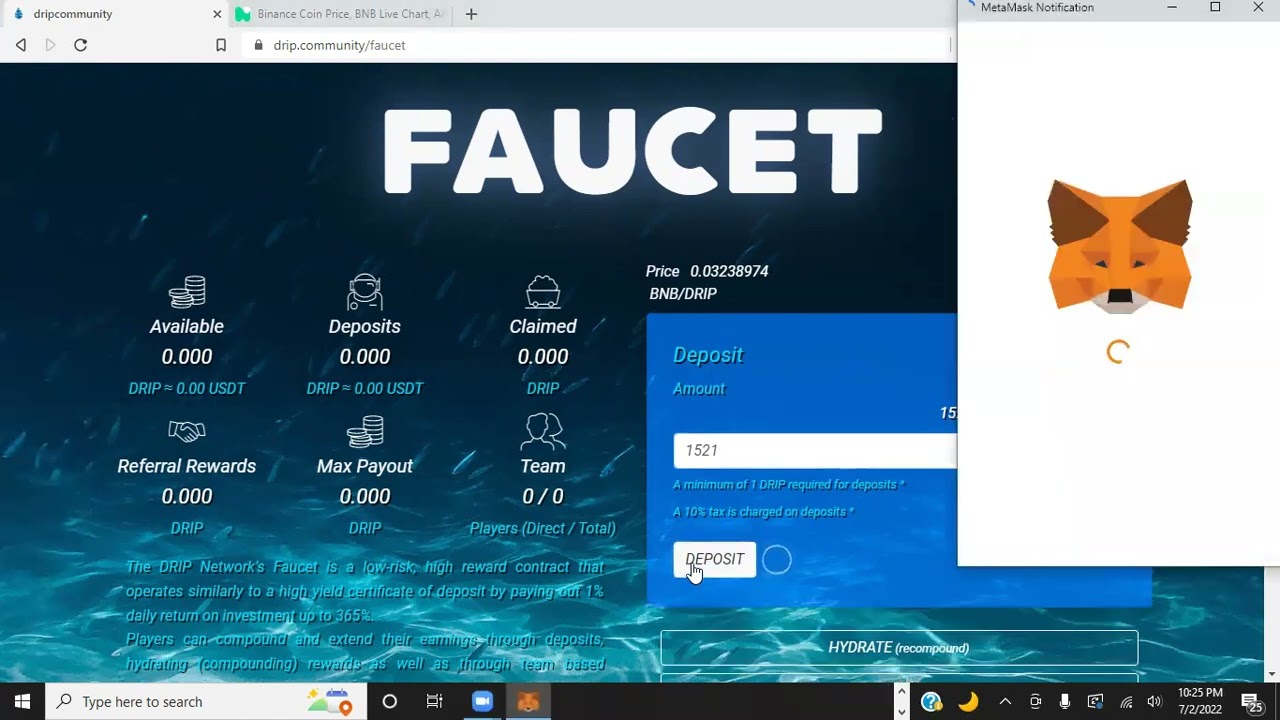Click the drip.community/faucet address bar
Image resolution: width=1280 pixels, height=720 pixels.
[x=600, y=45]
